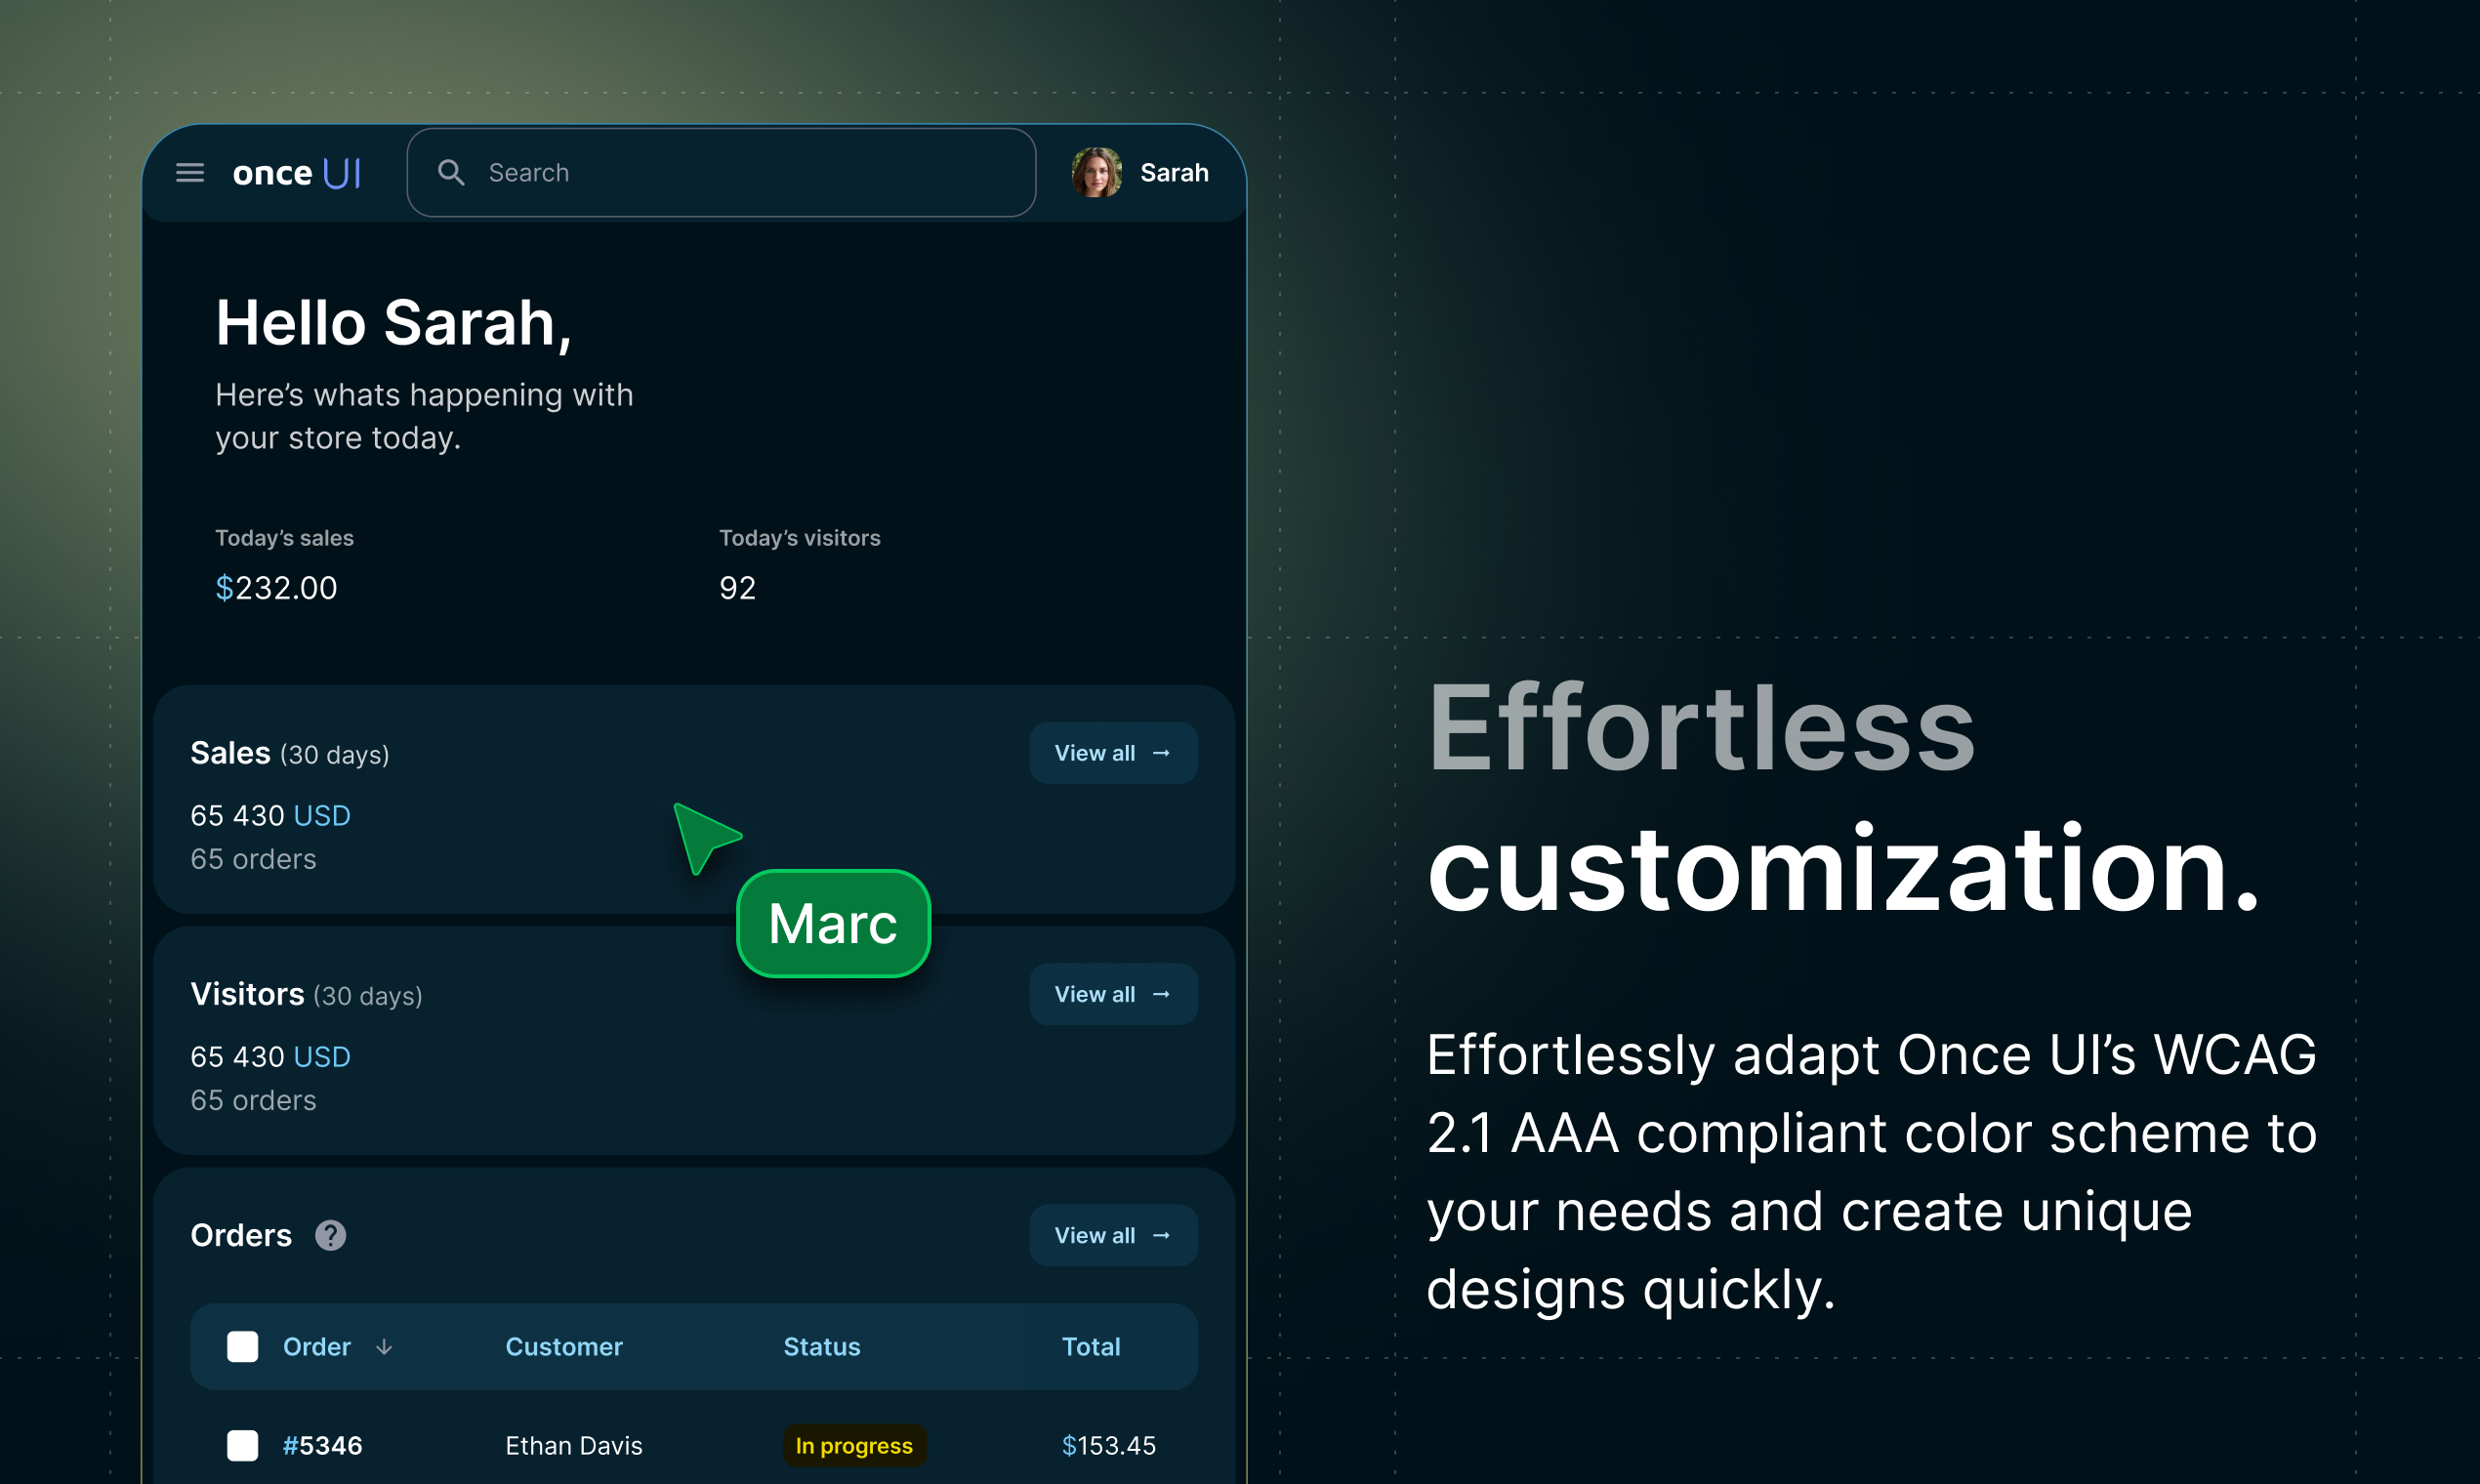Image resolution: width=2480 pixels, height=1484 pixels.
Task: Click 65 orders in Visitors card
Action: tap(253, 1100)
